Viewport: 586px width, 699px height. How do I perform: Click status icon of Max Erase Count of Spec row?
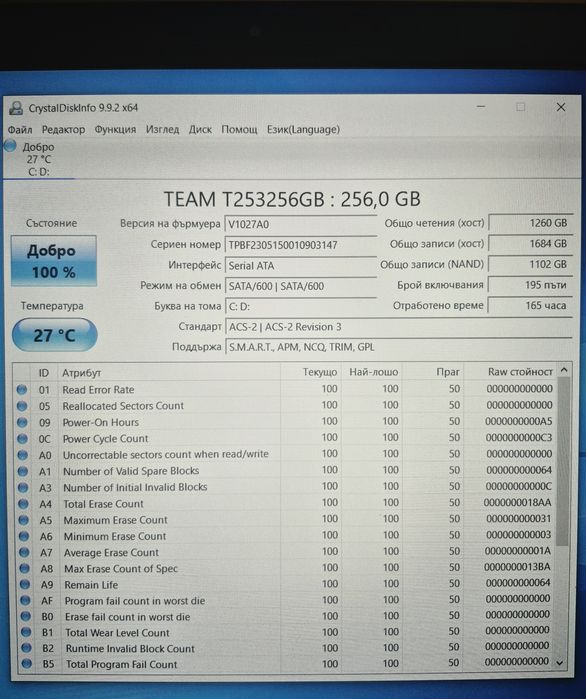tap(25, 569)
